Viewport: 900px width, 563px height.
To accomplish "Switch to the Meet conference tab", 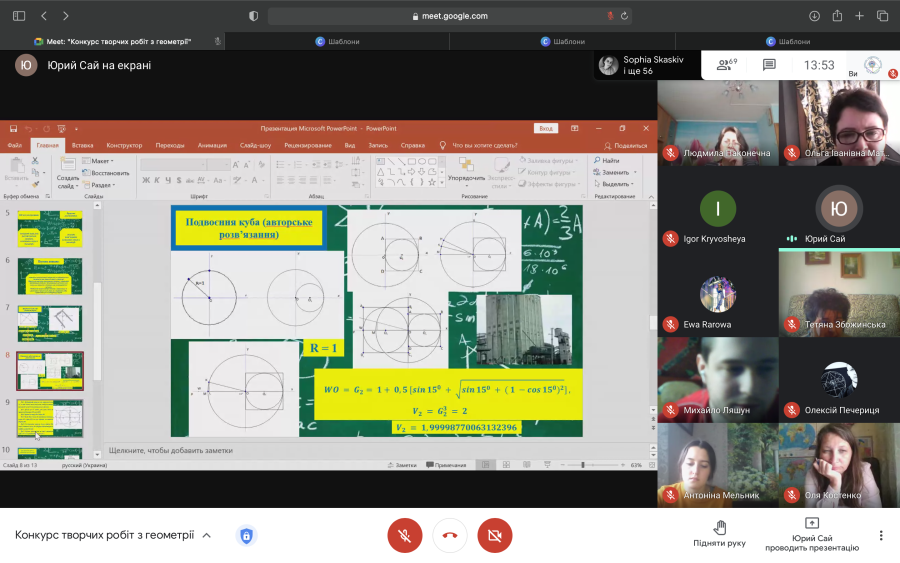I will (112, 41).
